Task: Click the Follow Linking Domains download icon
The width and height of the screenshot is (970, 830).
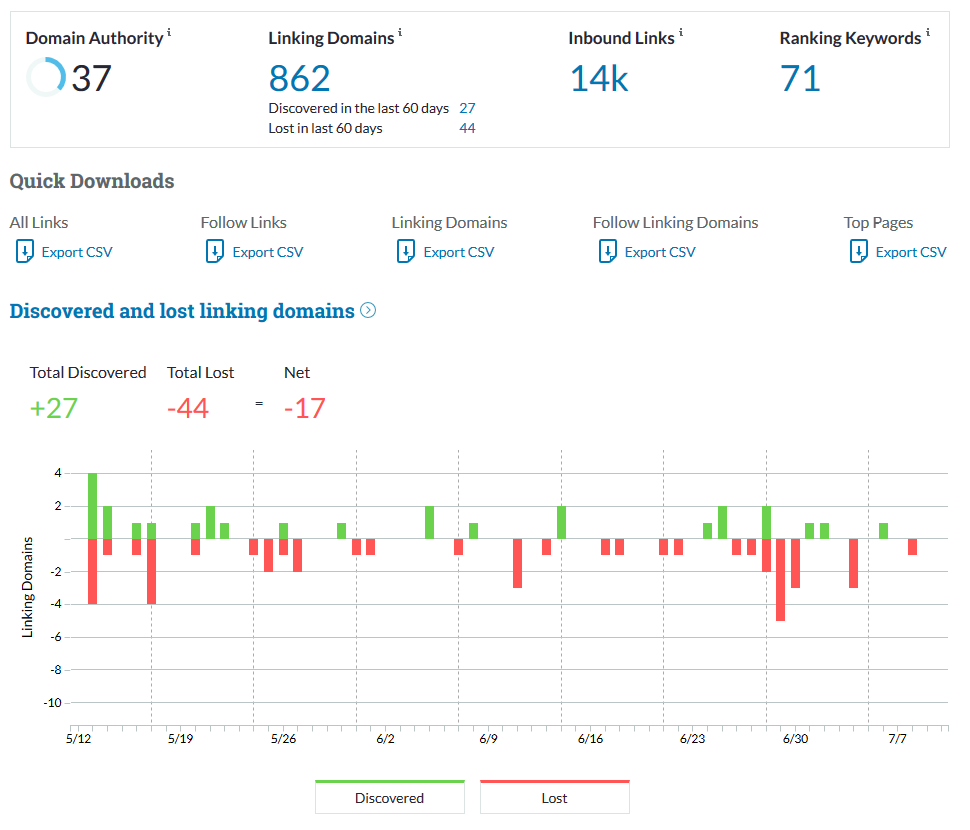Action: (x=607, y=252)
